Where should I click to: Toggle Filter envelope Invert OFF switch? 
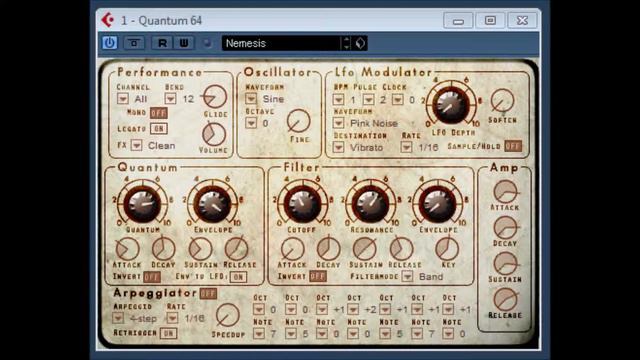[x=317, y=276]
